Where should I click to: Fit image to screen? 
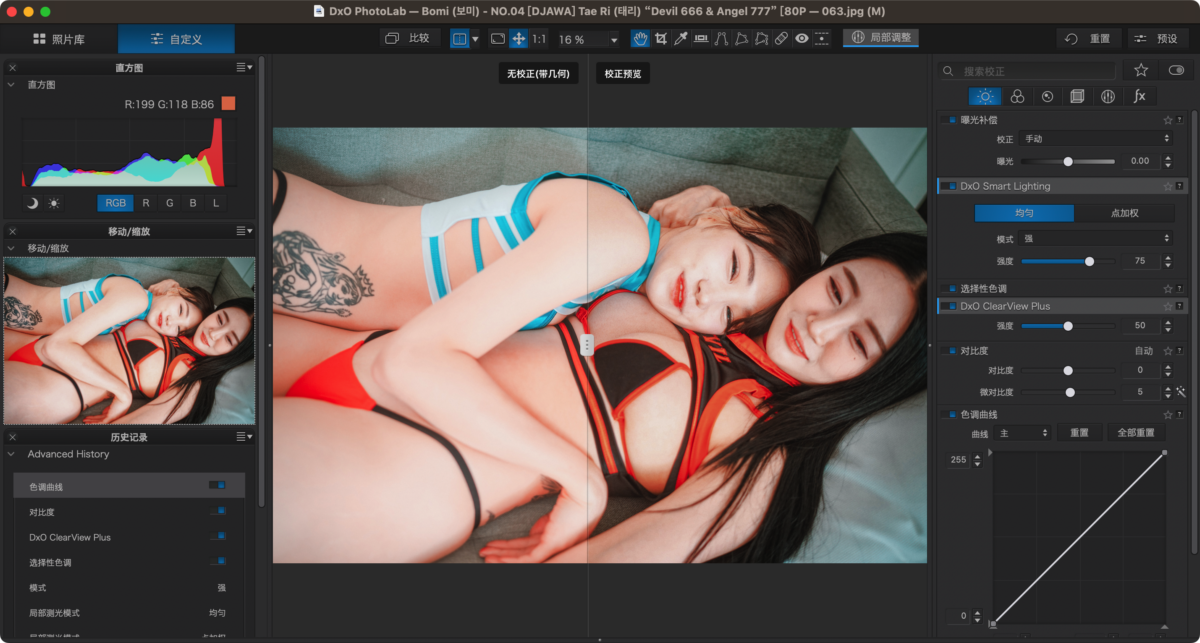pos(497,39)
